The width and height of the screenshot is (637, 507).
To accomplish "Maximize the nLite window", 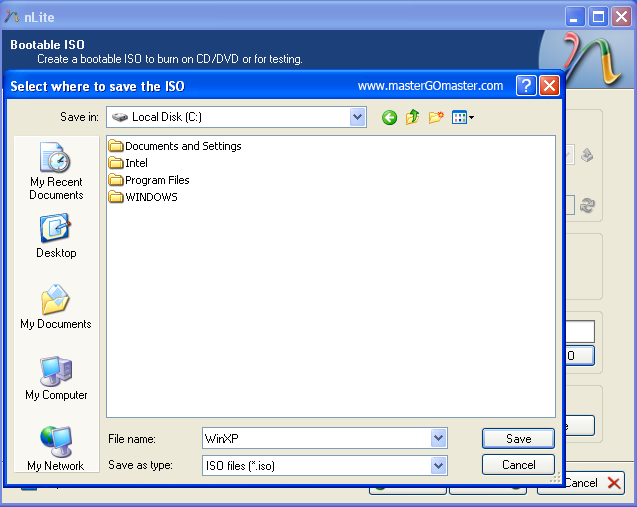I will 598,17.
